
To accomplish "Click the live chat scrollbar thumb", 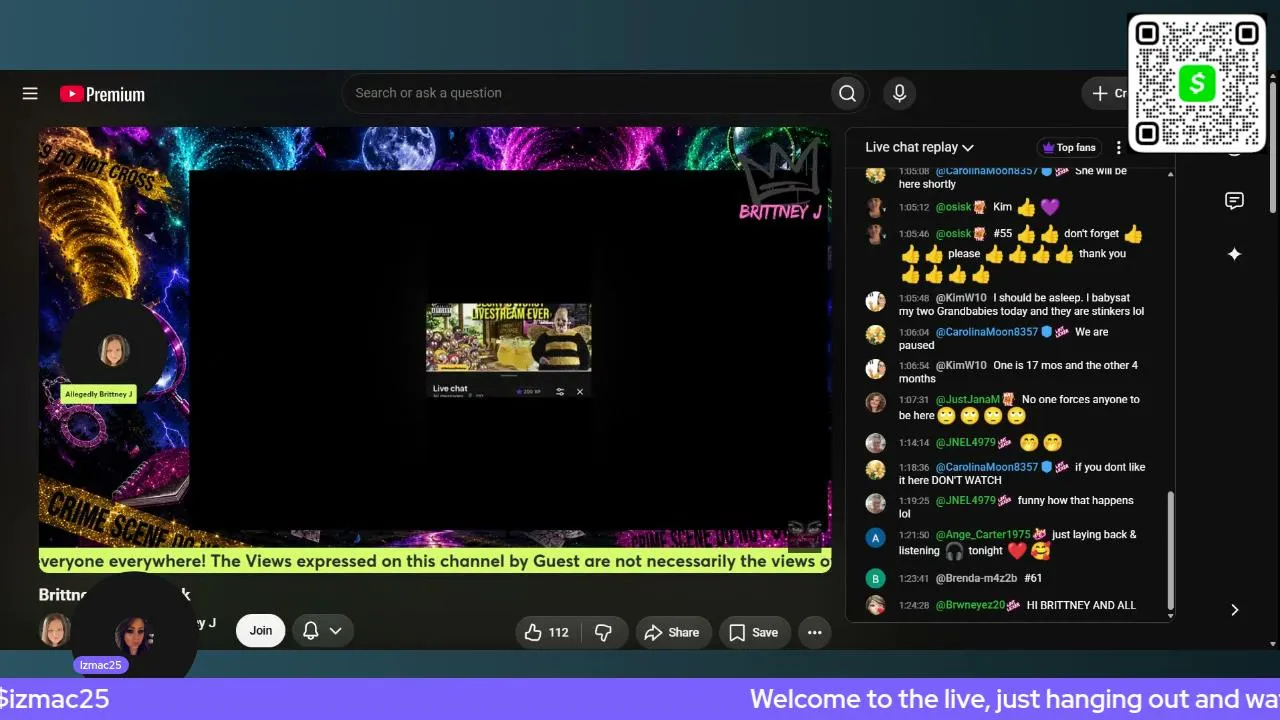I will [1170, 550].
